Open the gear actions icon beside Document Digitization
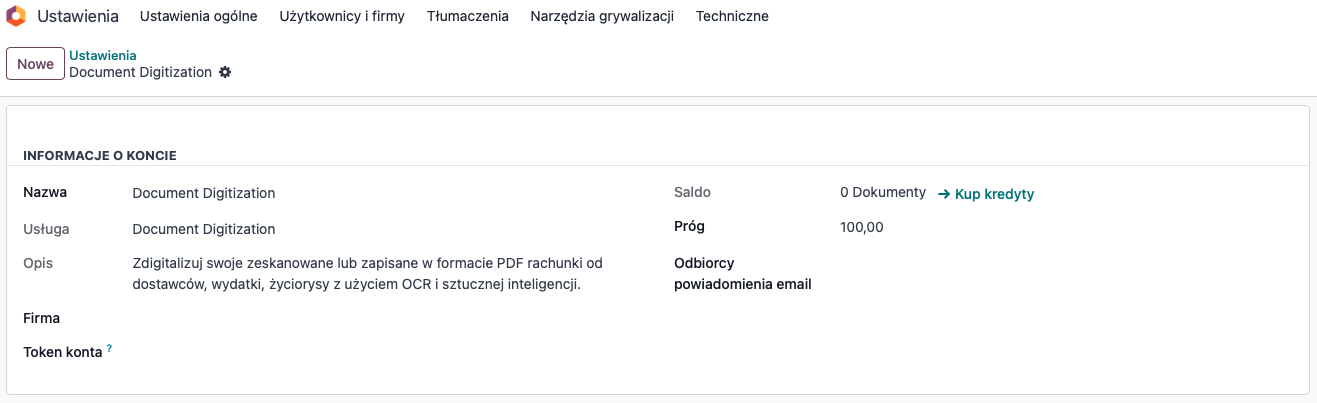Viewport: 1317px width, 403px height. [225, 72]
